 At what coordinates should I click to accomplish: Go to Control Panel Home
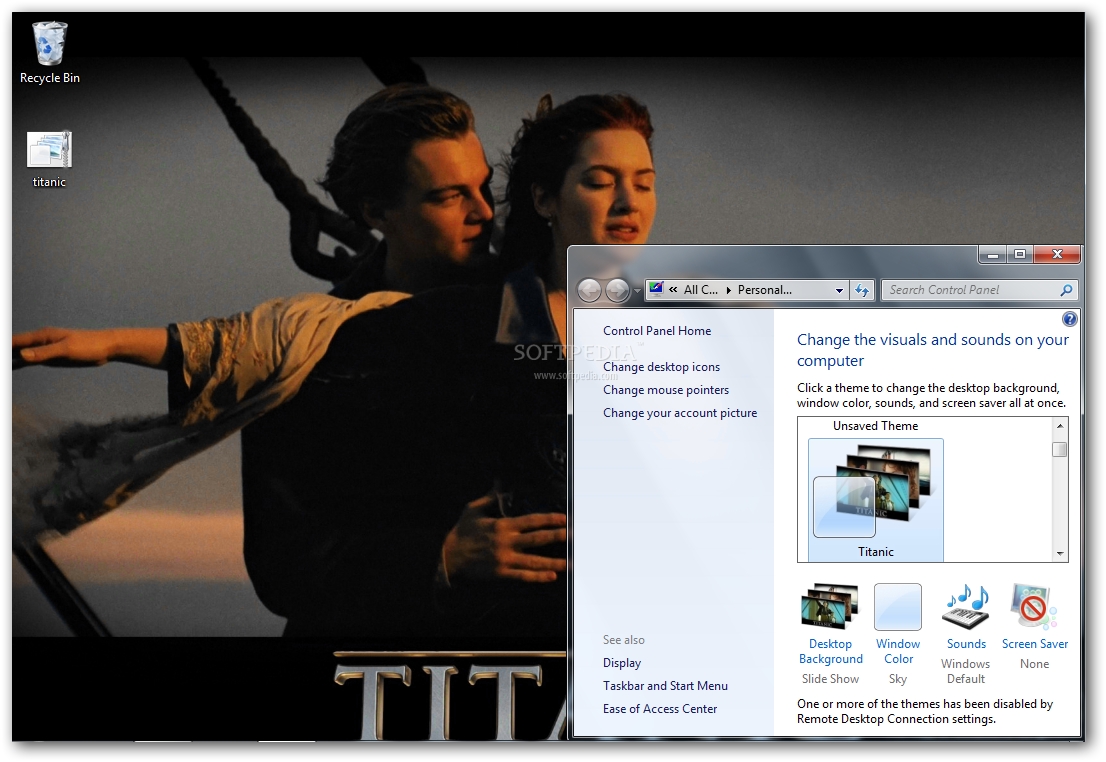(657, 331)
